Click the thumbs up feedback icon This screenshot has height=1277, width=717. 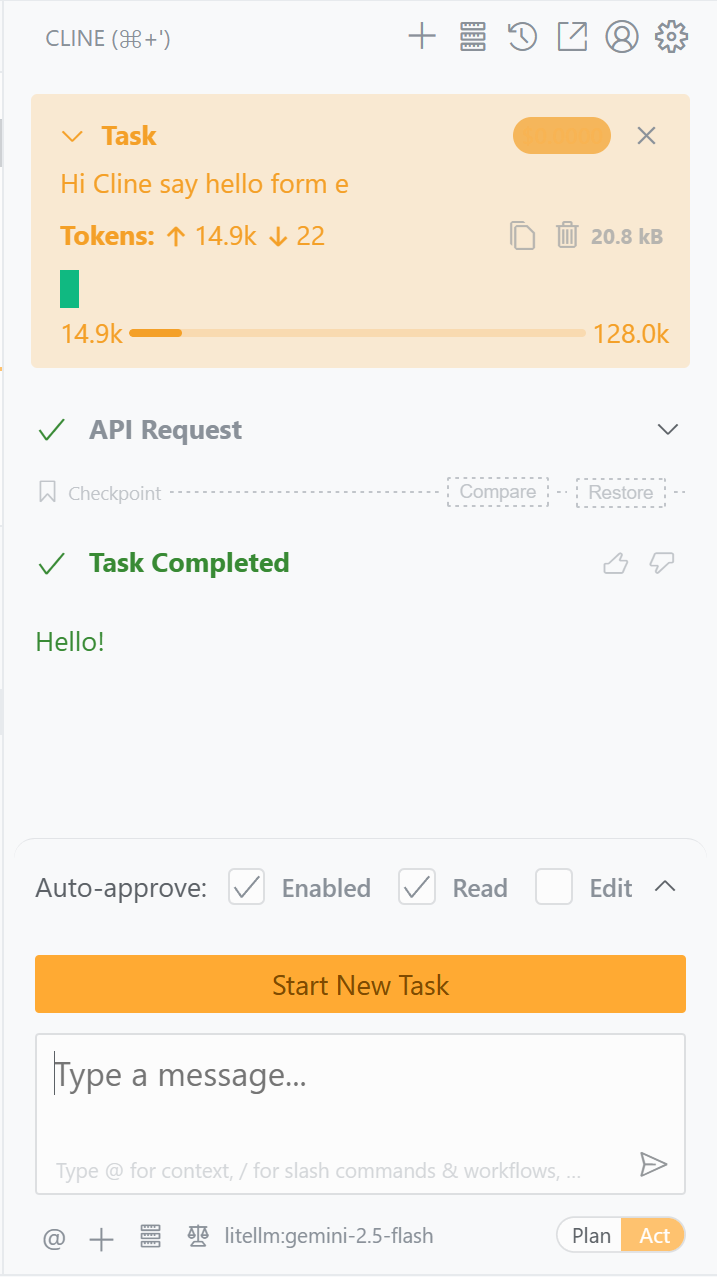pyautogui.click(x=616, y=564)
